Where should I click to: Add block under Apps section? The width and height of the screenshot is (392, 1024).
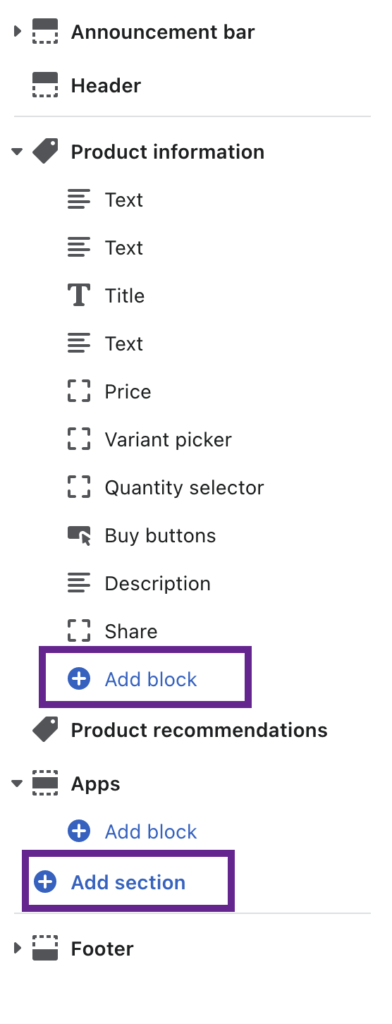pyautogui.click(x=133, y=831)
